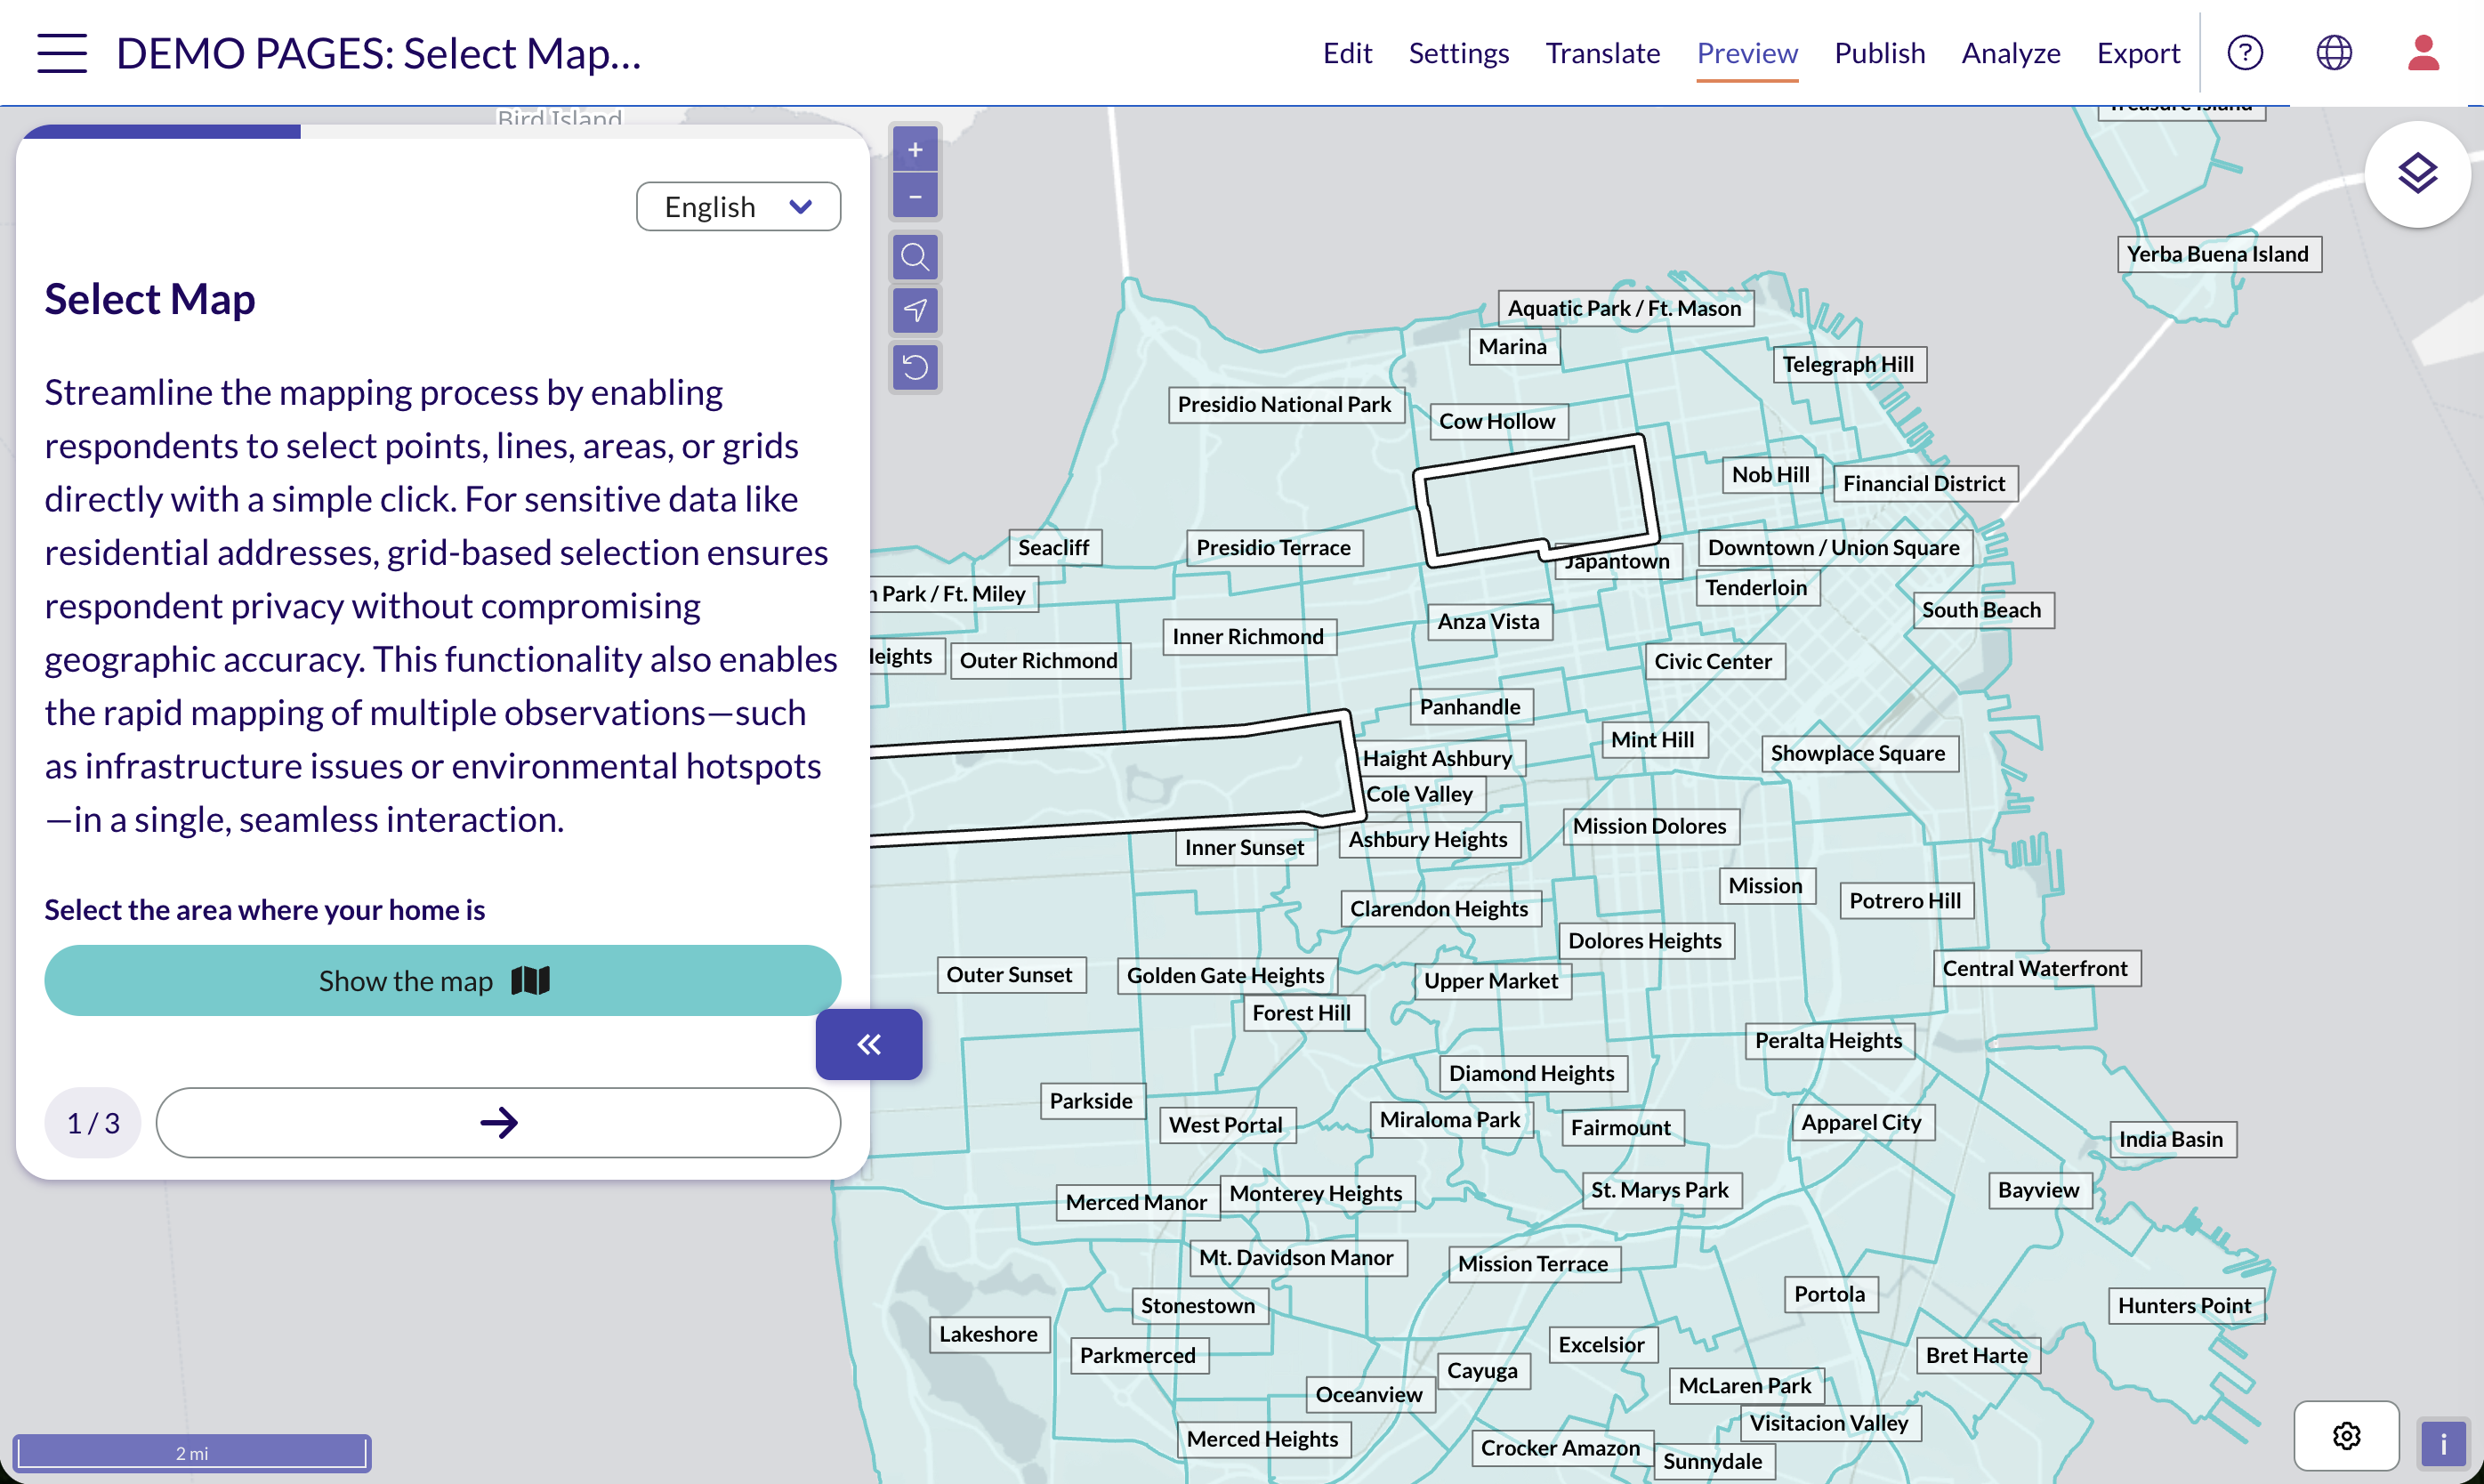This screenshot has height=1484, width=2484.
Task: Open the Settings tab
Action: tap(1458, 53)
